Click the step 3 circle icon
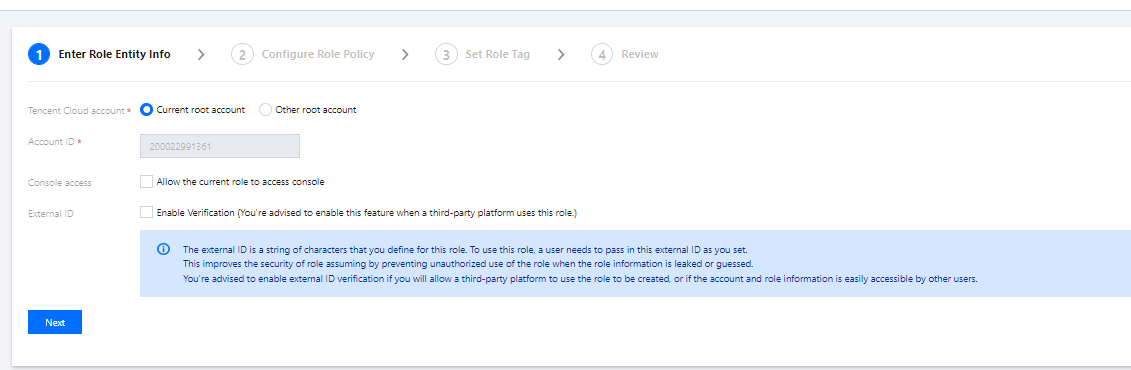 click(446, 55)
